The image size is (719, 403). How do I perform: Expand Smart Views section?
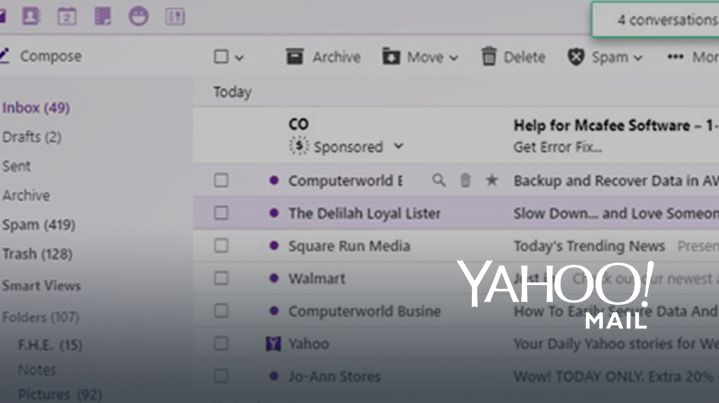[41, 286]
